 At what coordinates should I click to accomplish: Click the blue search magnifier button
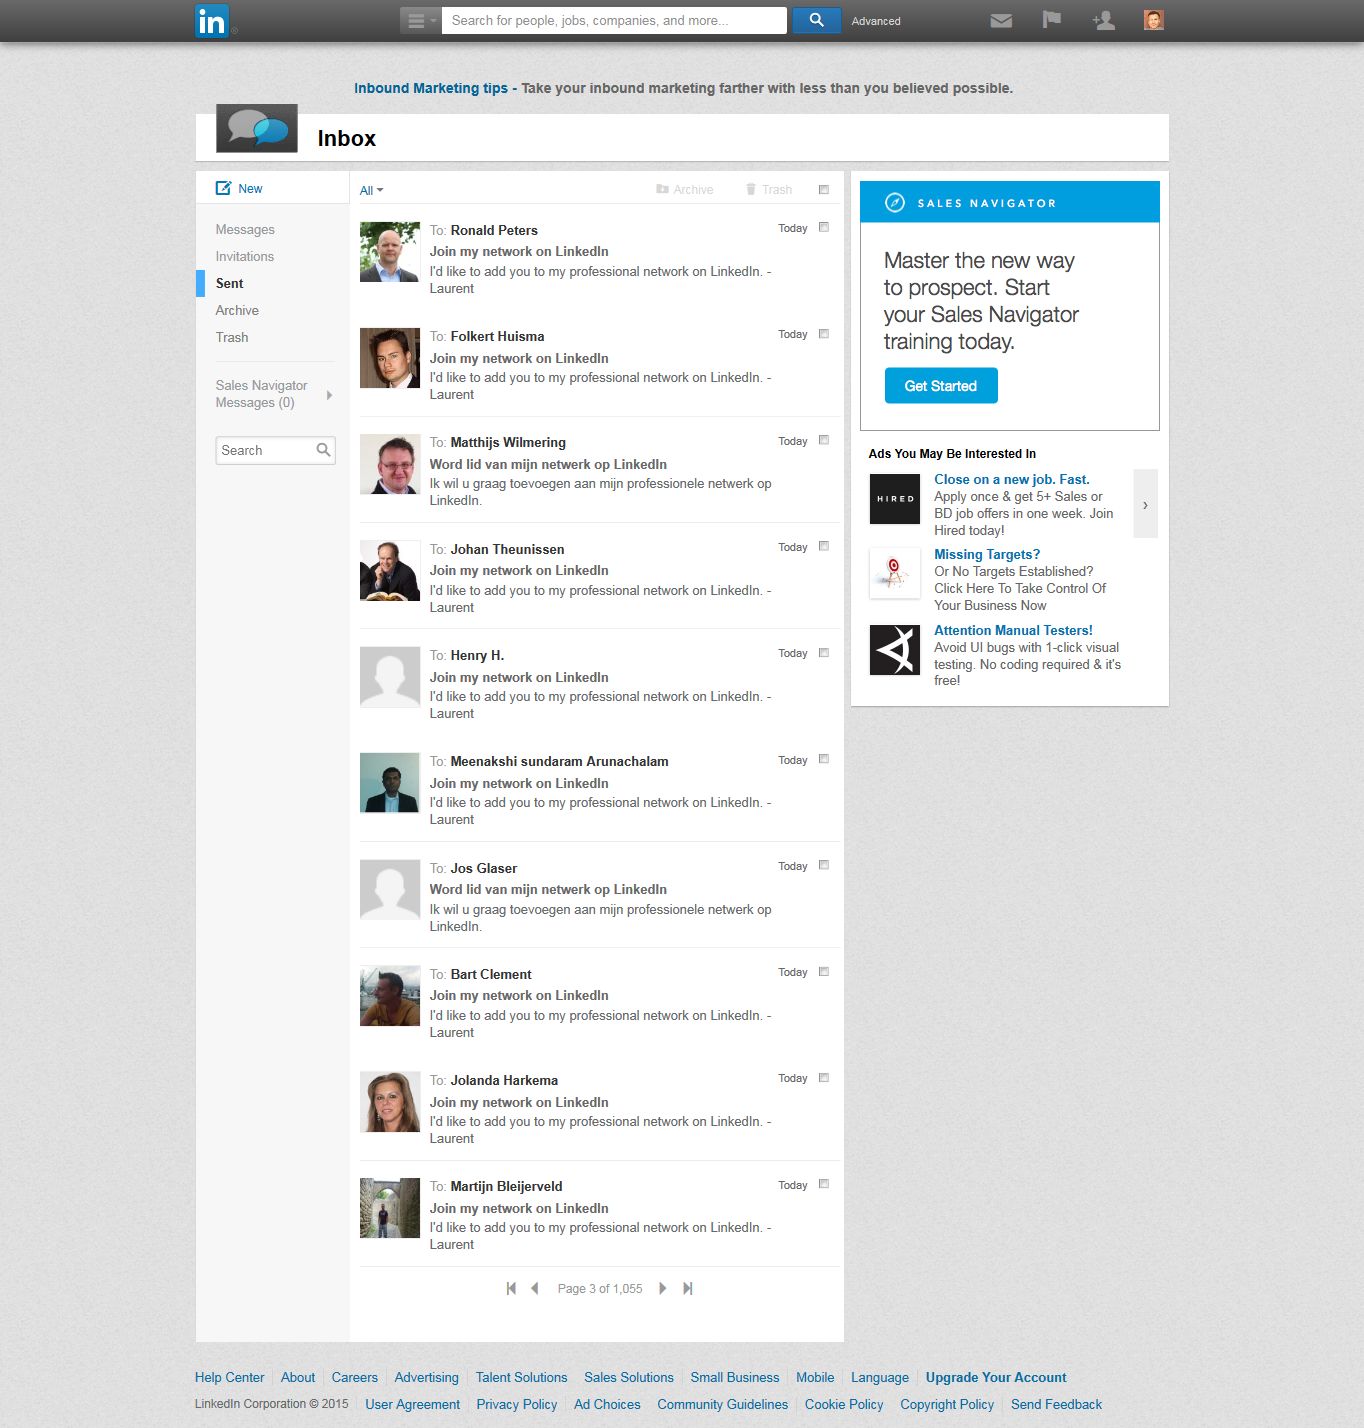click(816, 20)
